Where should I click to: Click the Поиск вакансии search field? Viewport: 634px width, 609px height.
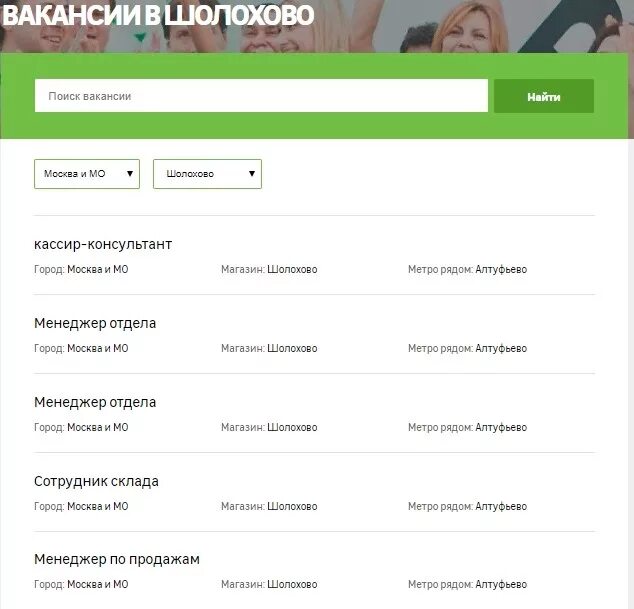point(261,96)
